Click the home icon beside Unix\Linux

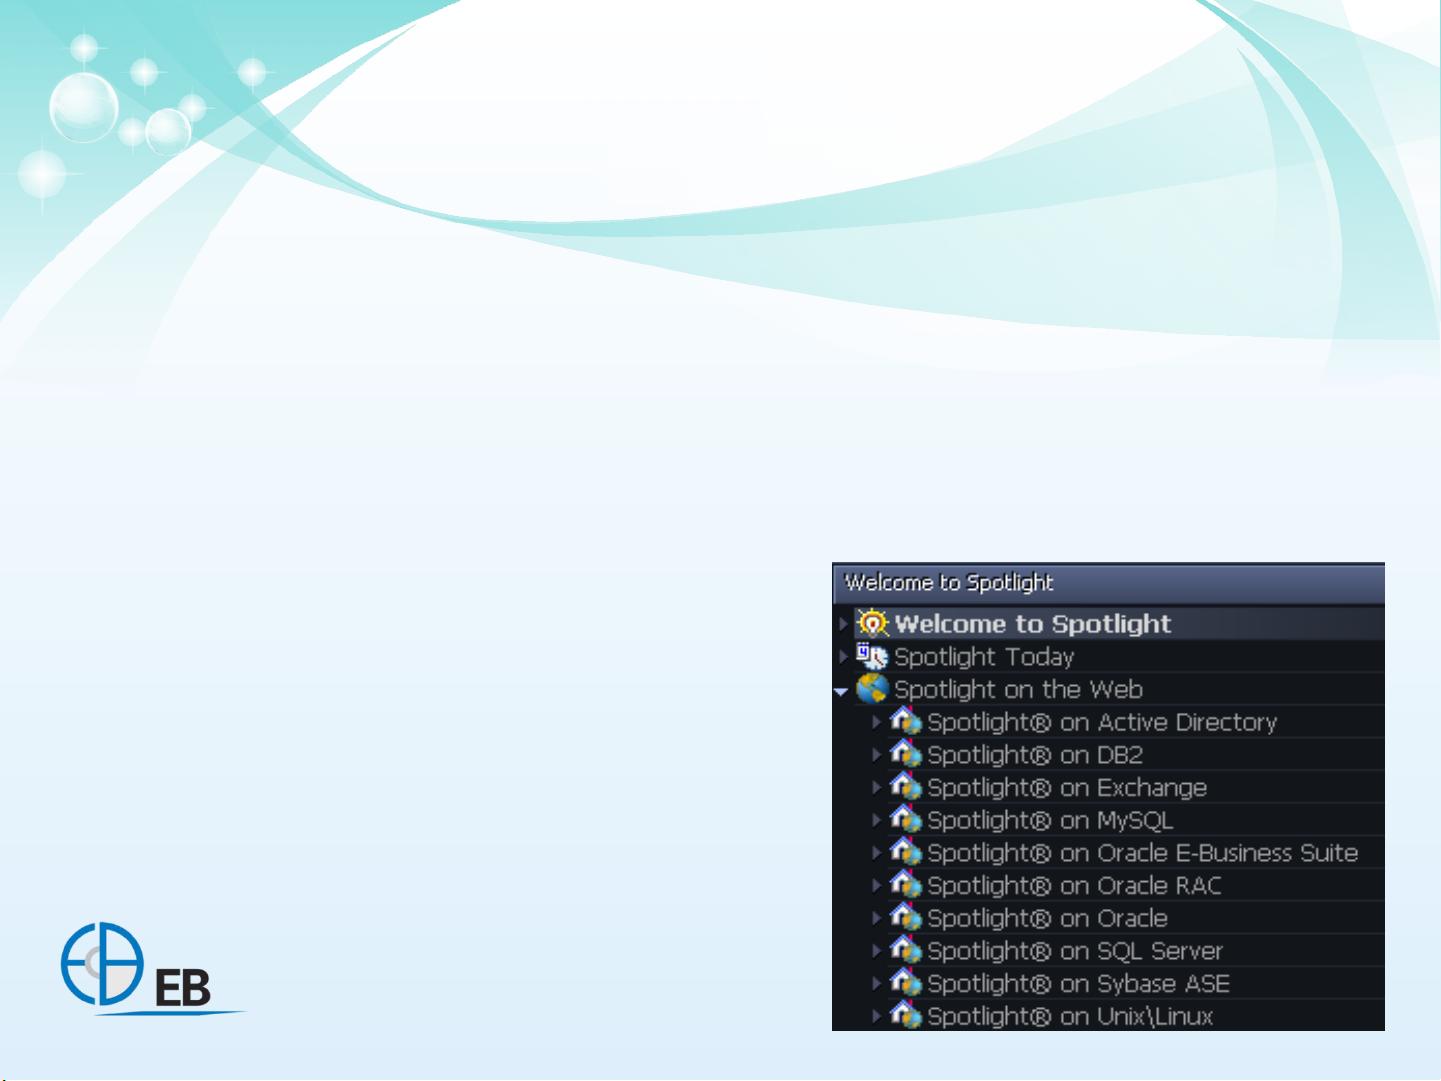click(906, 1015)
